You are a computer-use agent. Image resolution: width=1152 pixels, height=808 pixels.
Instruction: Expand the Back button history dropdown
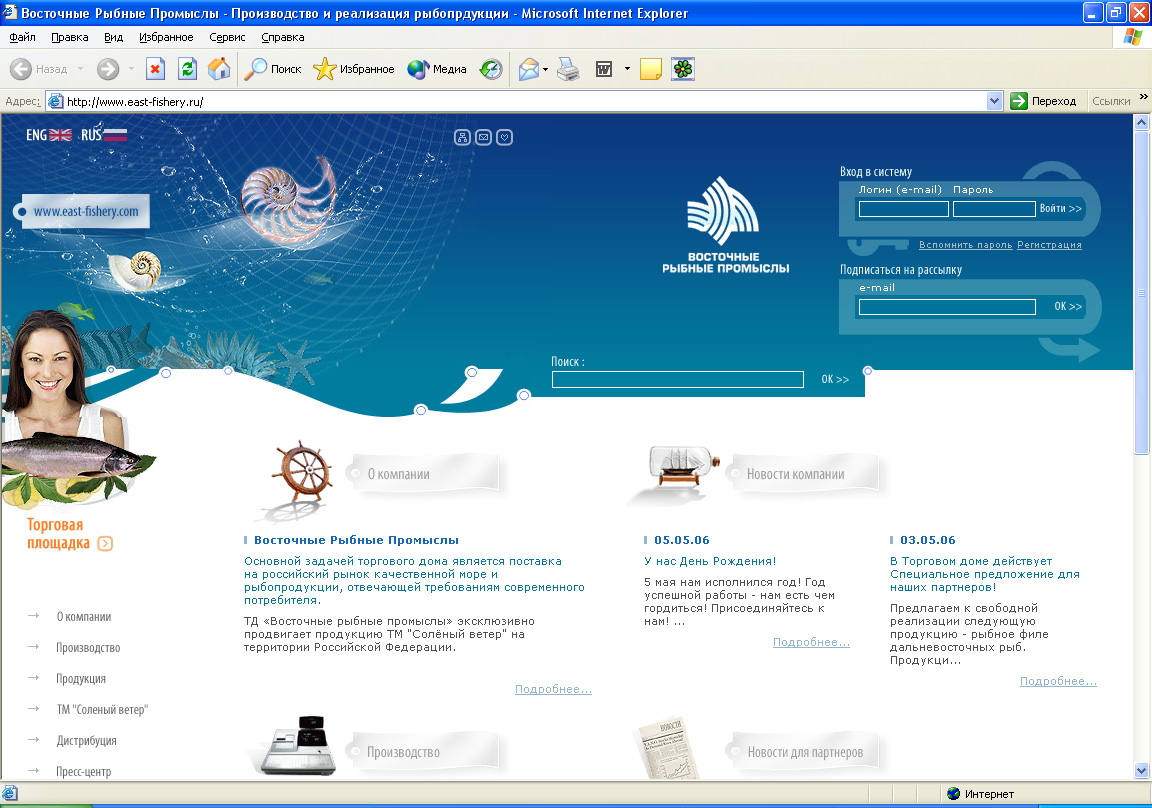click(x=80, y=70)
